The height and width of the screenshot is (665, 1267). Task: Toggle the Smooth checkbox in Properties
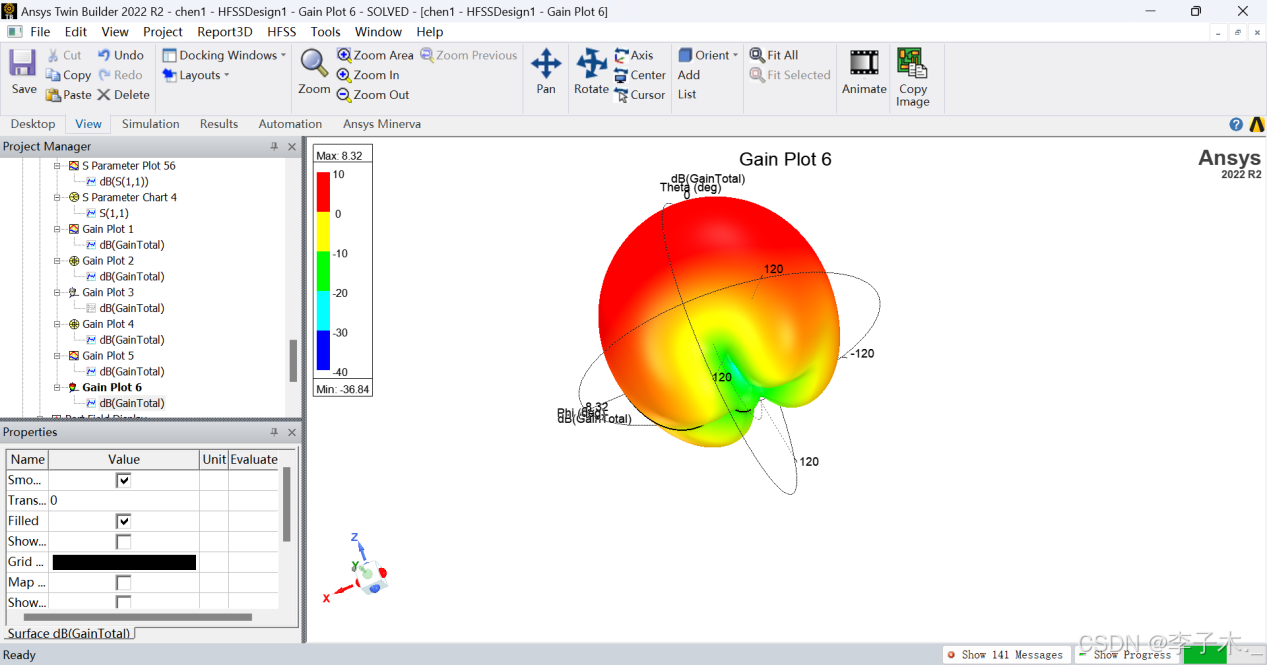pos(123,480)
